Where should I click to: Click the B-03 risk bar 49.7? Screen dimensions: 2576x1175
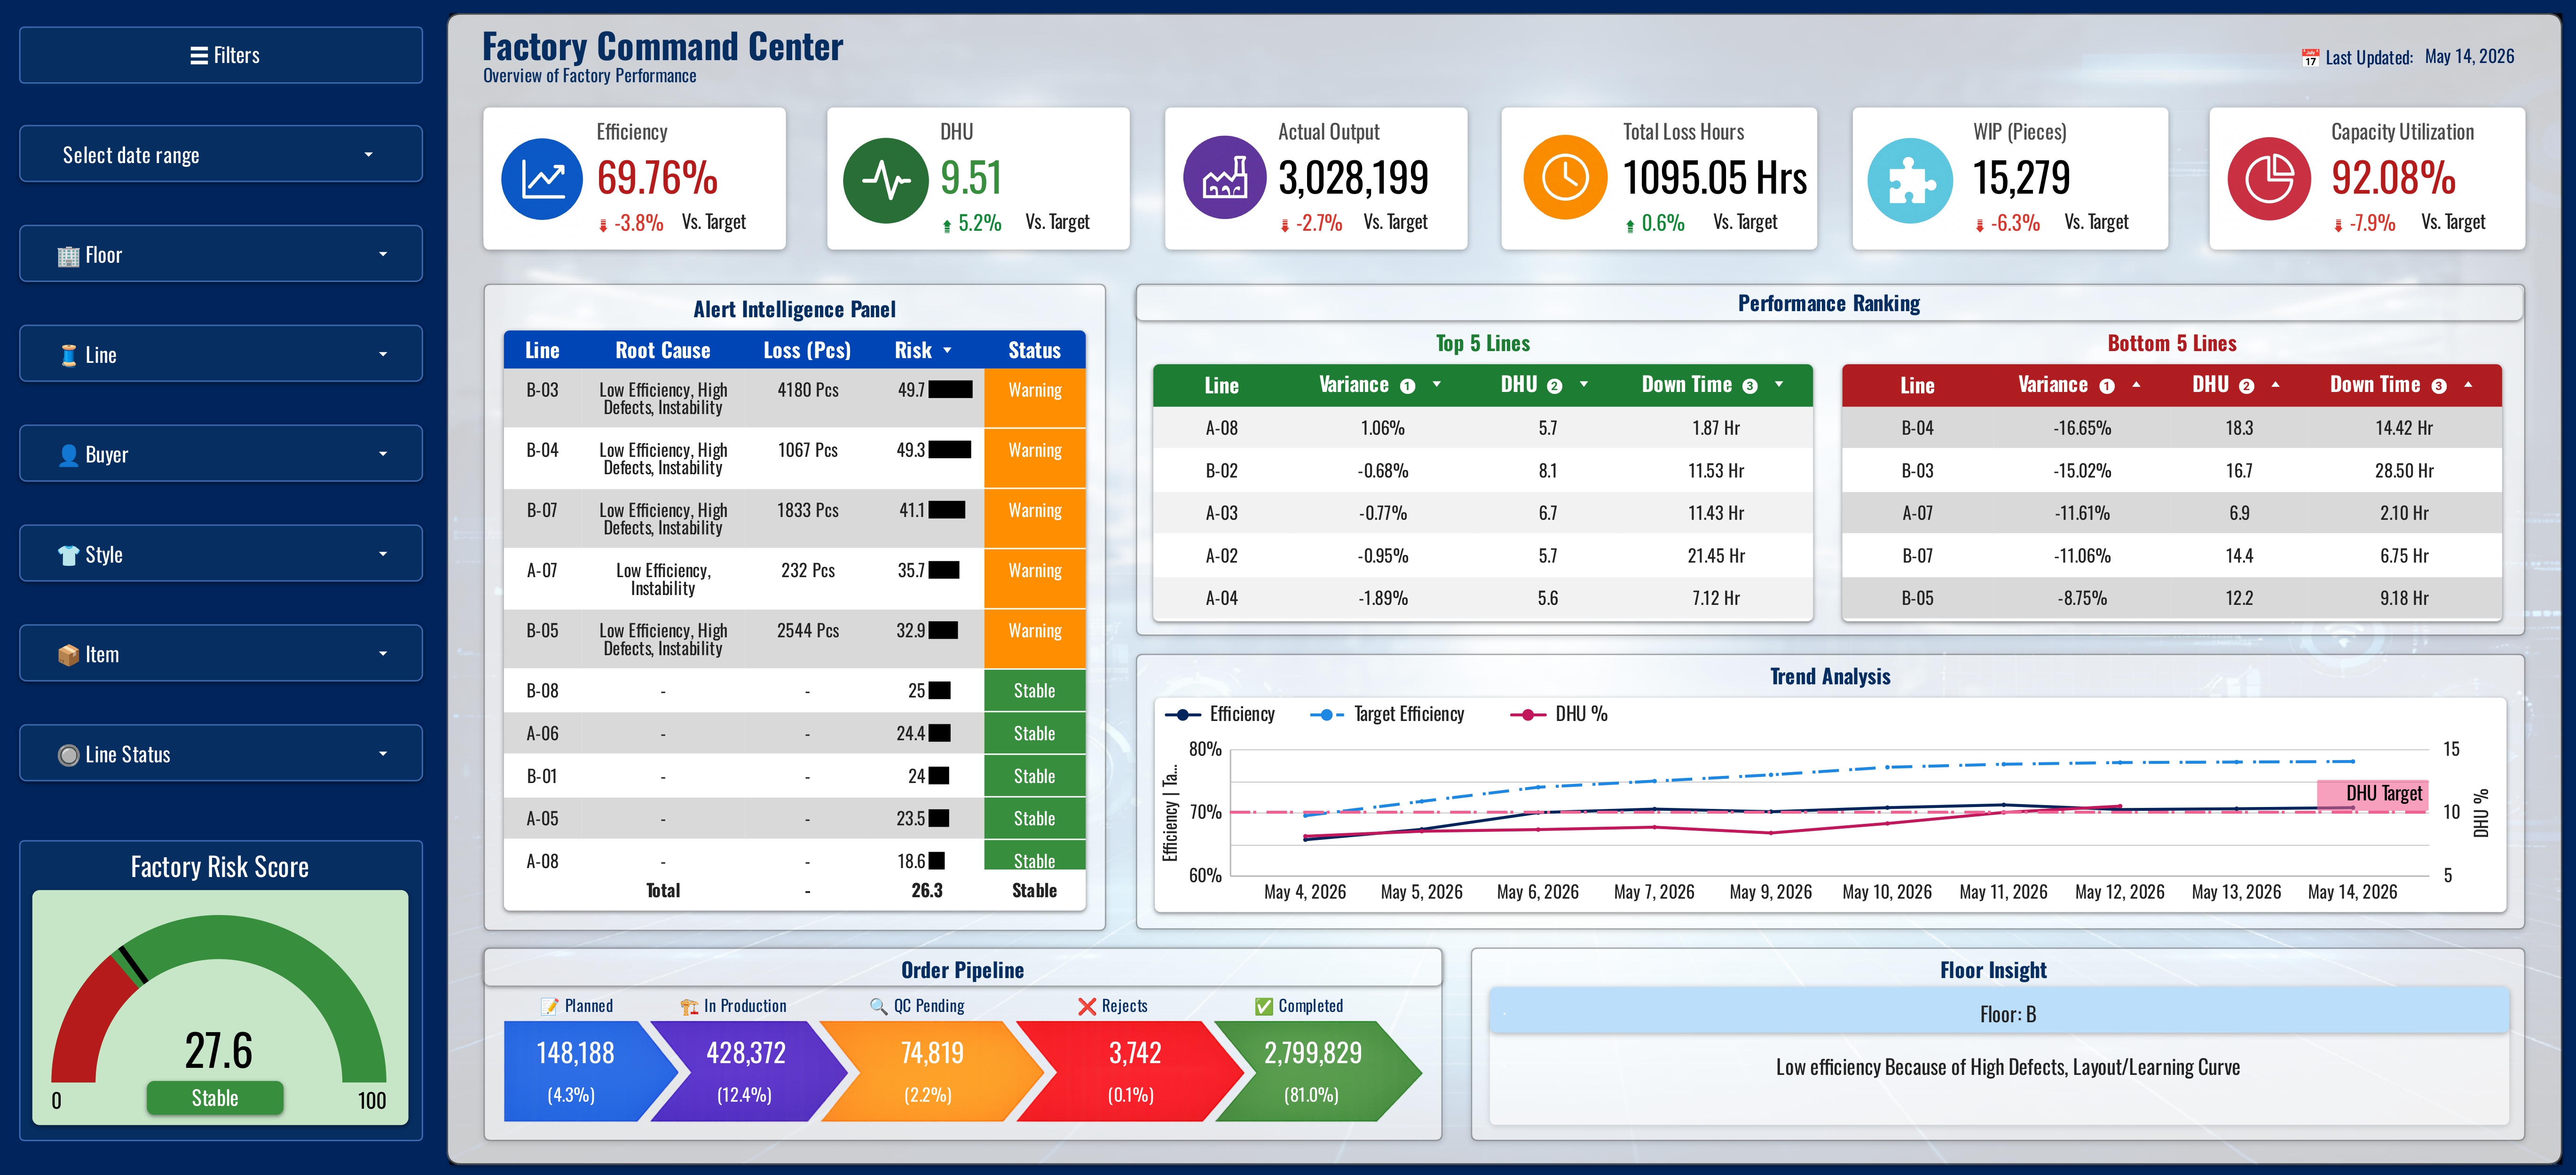coord(950,390)
